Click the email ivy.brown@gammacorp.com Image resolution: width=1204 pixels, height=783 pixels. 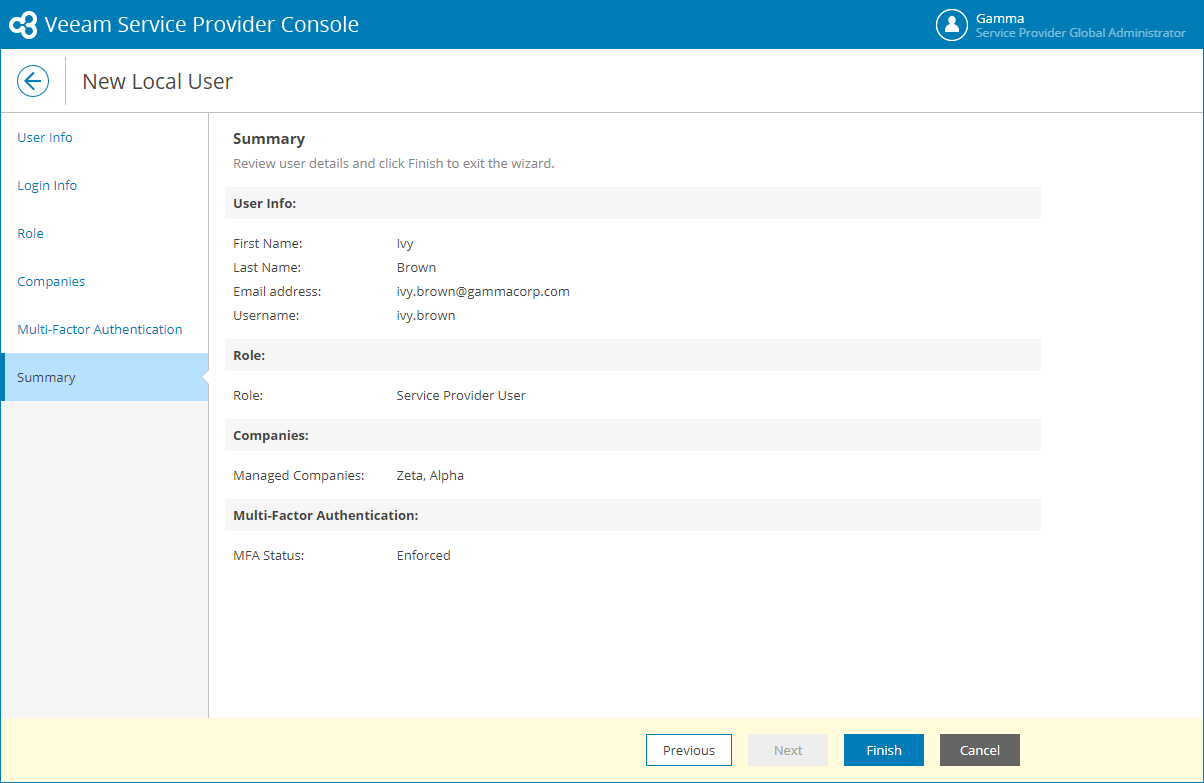pyautogui.click(x=483, y=291)
